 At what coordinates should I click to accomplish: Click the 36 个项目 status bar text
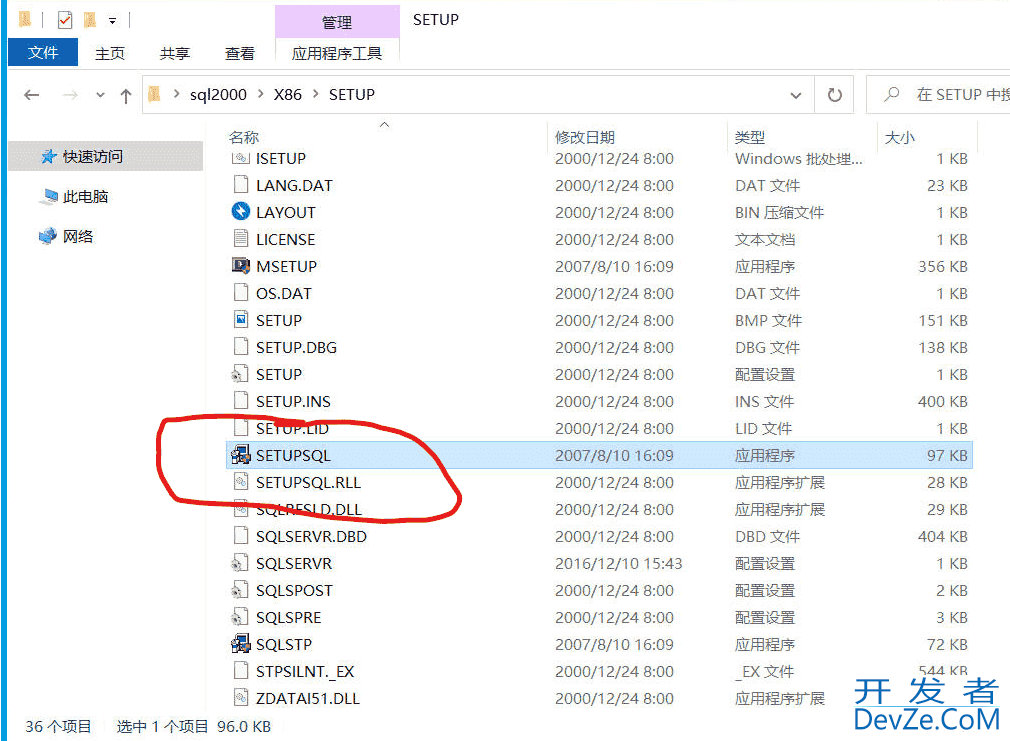point(58,727)
